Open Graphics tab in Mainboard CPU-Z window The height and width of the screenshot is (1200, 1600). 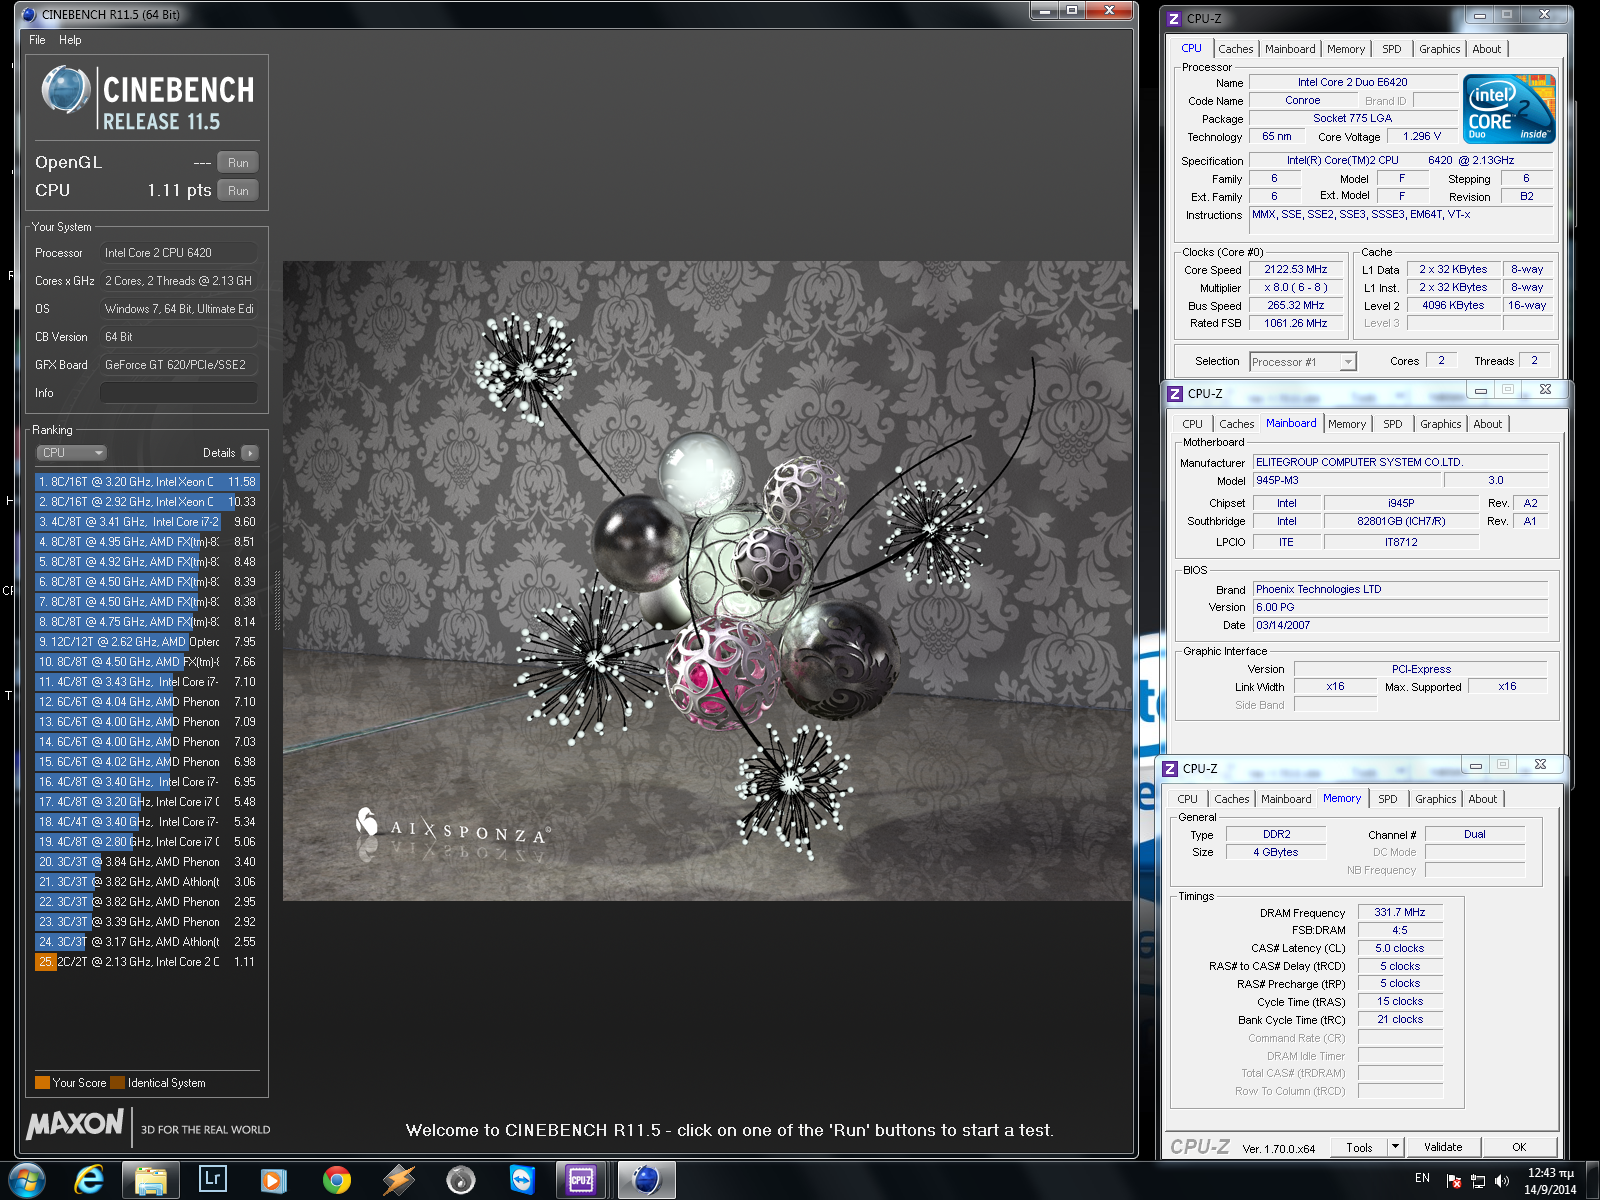pos(1440,424)
